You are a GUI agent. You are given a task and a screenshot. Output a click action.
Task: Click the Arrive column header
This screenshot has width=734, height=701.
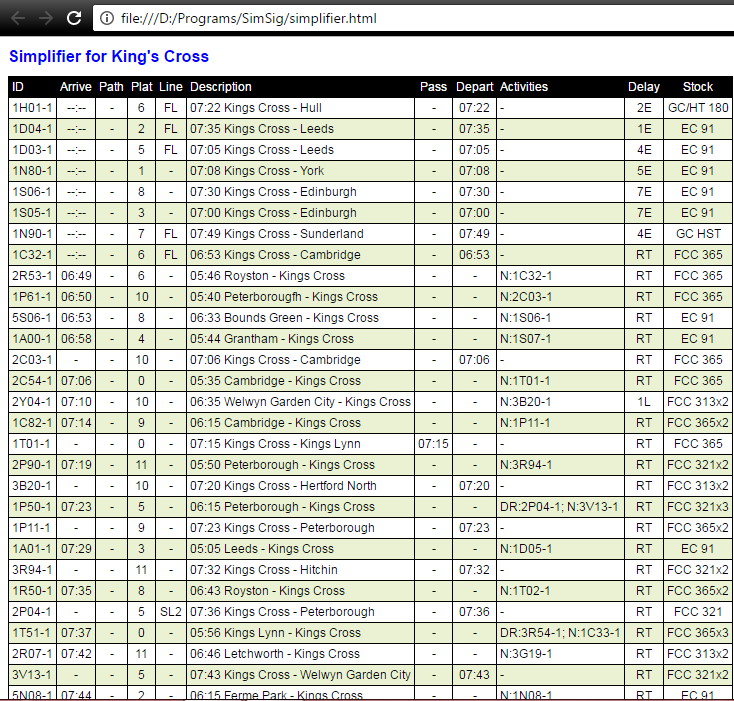tap(76, 87)
